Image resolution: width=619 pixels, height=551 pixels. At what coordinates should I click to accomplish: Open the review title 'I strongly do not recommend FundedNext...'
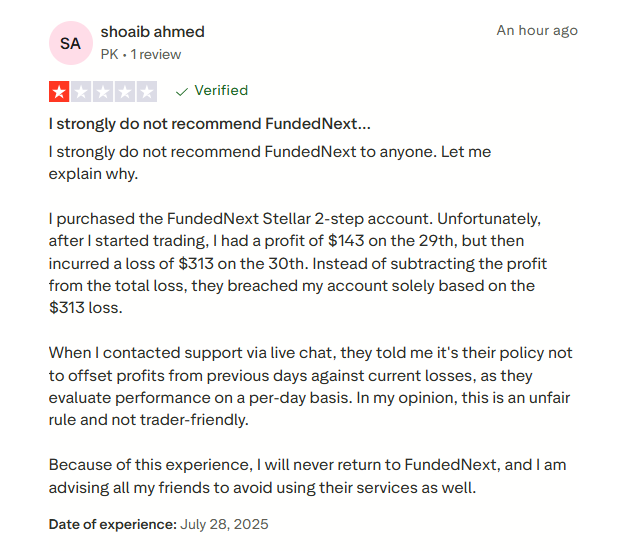coord(210,125)
